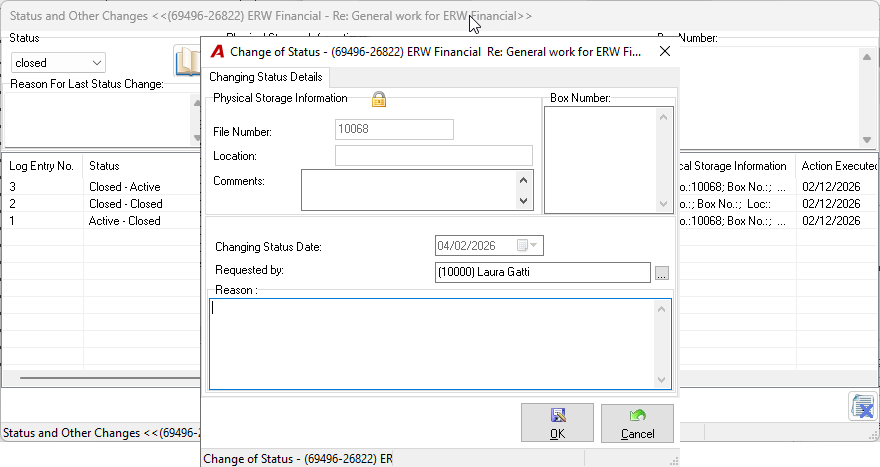Viewport: 880px width, 467px height.
Task: Click the Location input field
Action: pyautogui.click(x=434, y=155)
